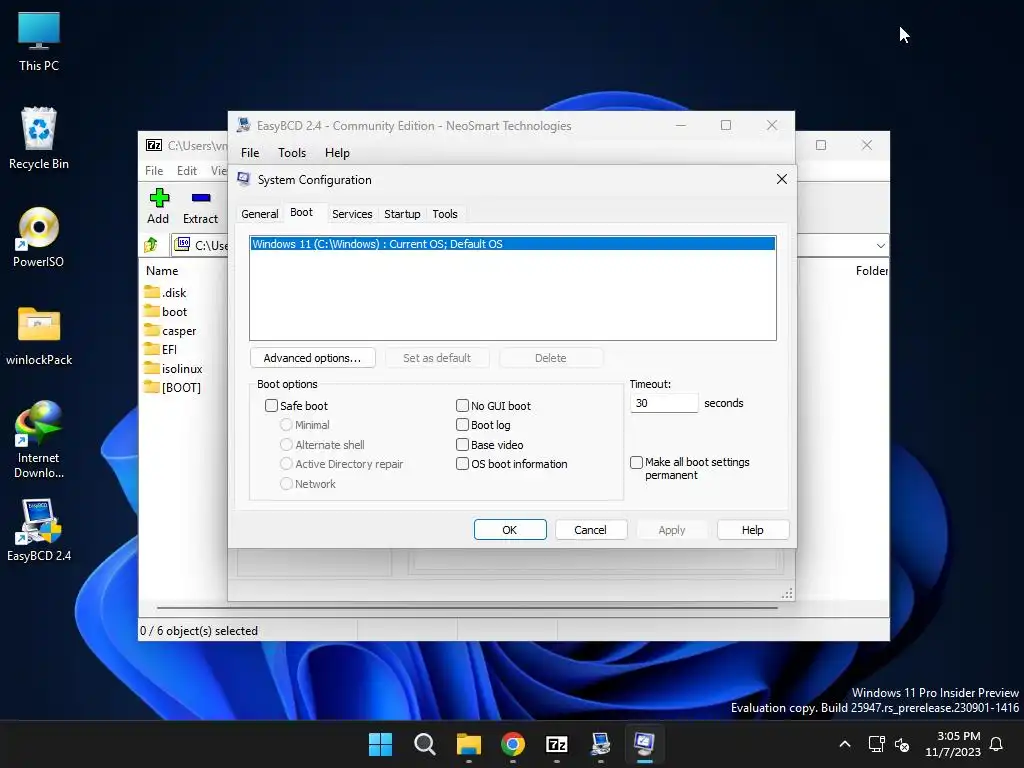Open File Explorer from the taskbar

[x=468, y=744]
